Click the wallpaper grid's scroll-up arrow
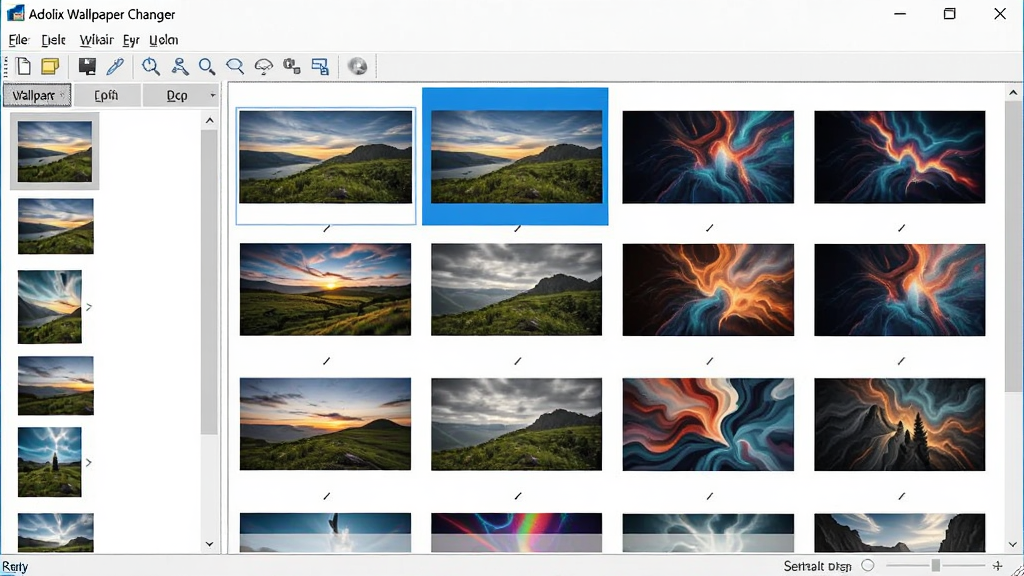 [1013, 93]
